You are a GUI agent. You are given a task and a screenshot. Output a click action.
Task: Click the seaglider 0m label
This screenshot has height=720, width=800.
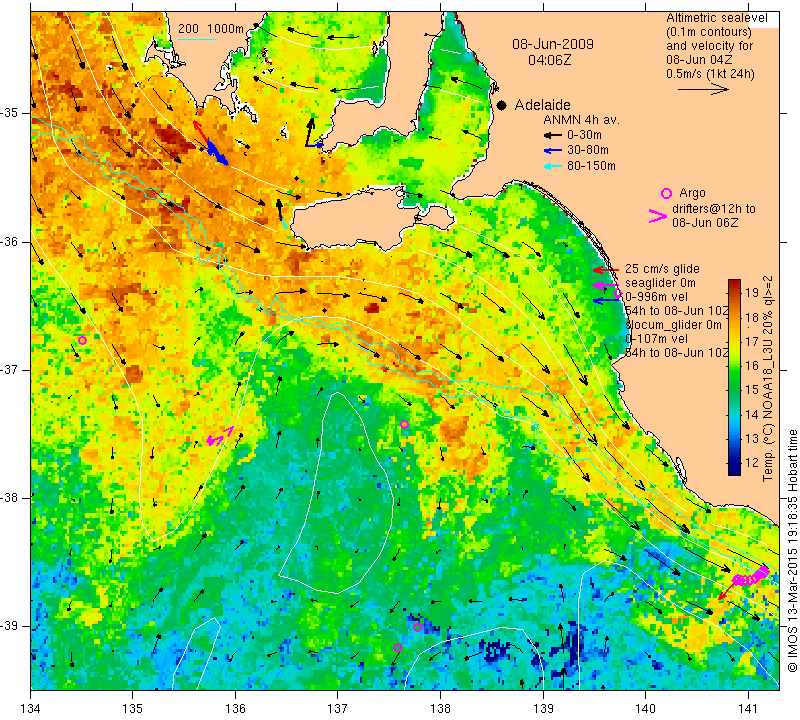(x=660, y=283)
